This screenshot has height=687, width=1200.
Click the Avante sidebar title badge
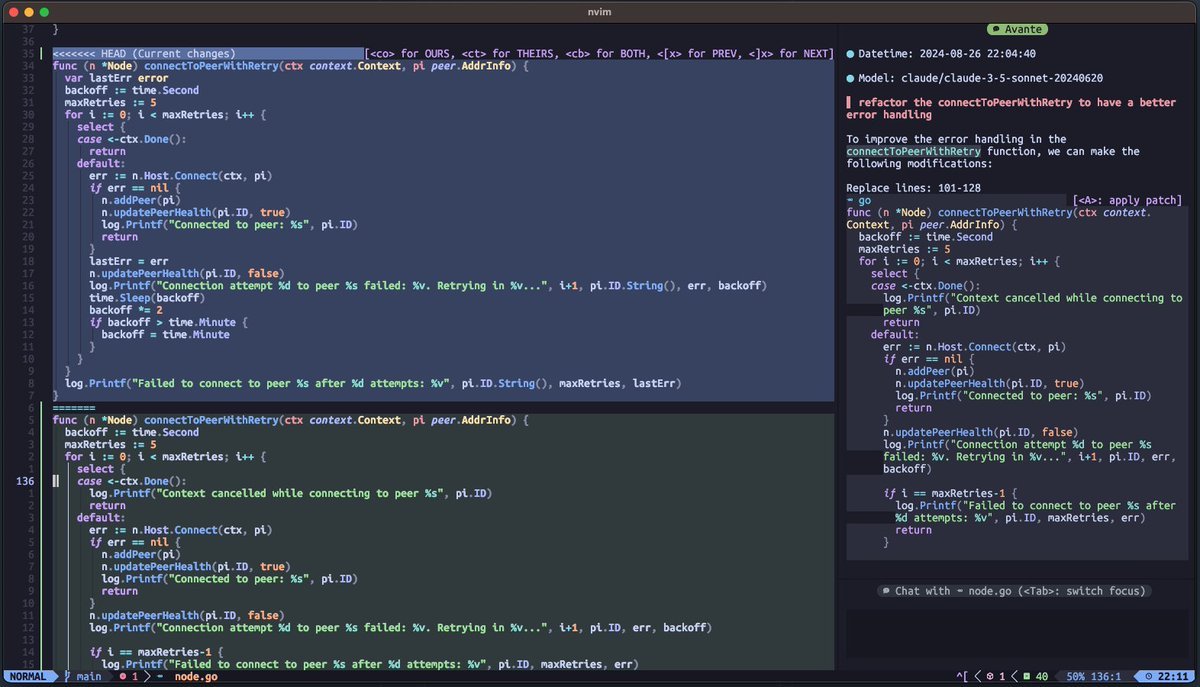pos(1019,30)
